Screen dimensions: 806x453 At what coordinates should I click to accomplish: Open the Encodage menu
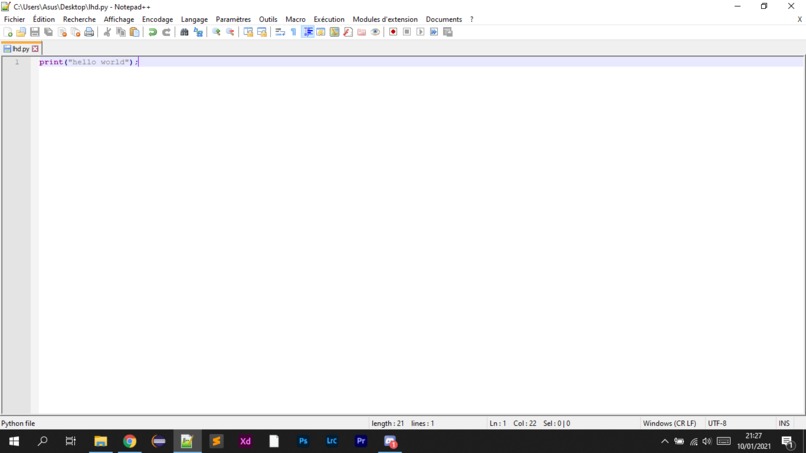click(x=157, y=19)
